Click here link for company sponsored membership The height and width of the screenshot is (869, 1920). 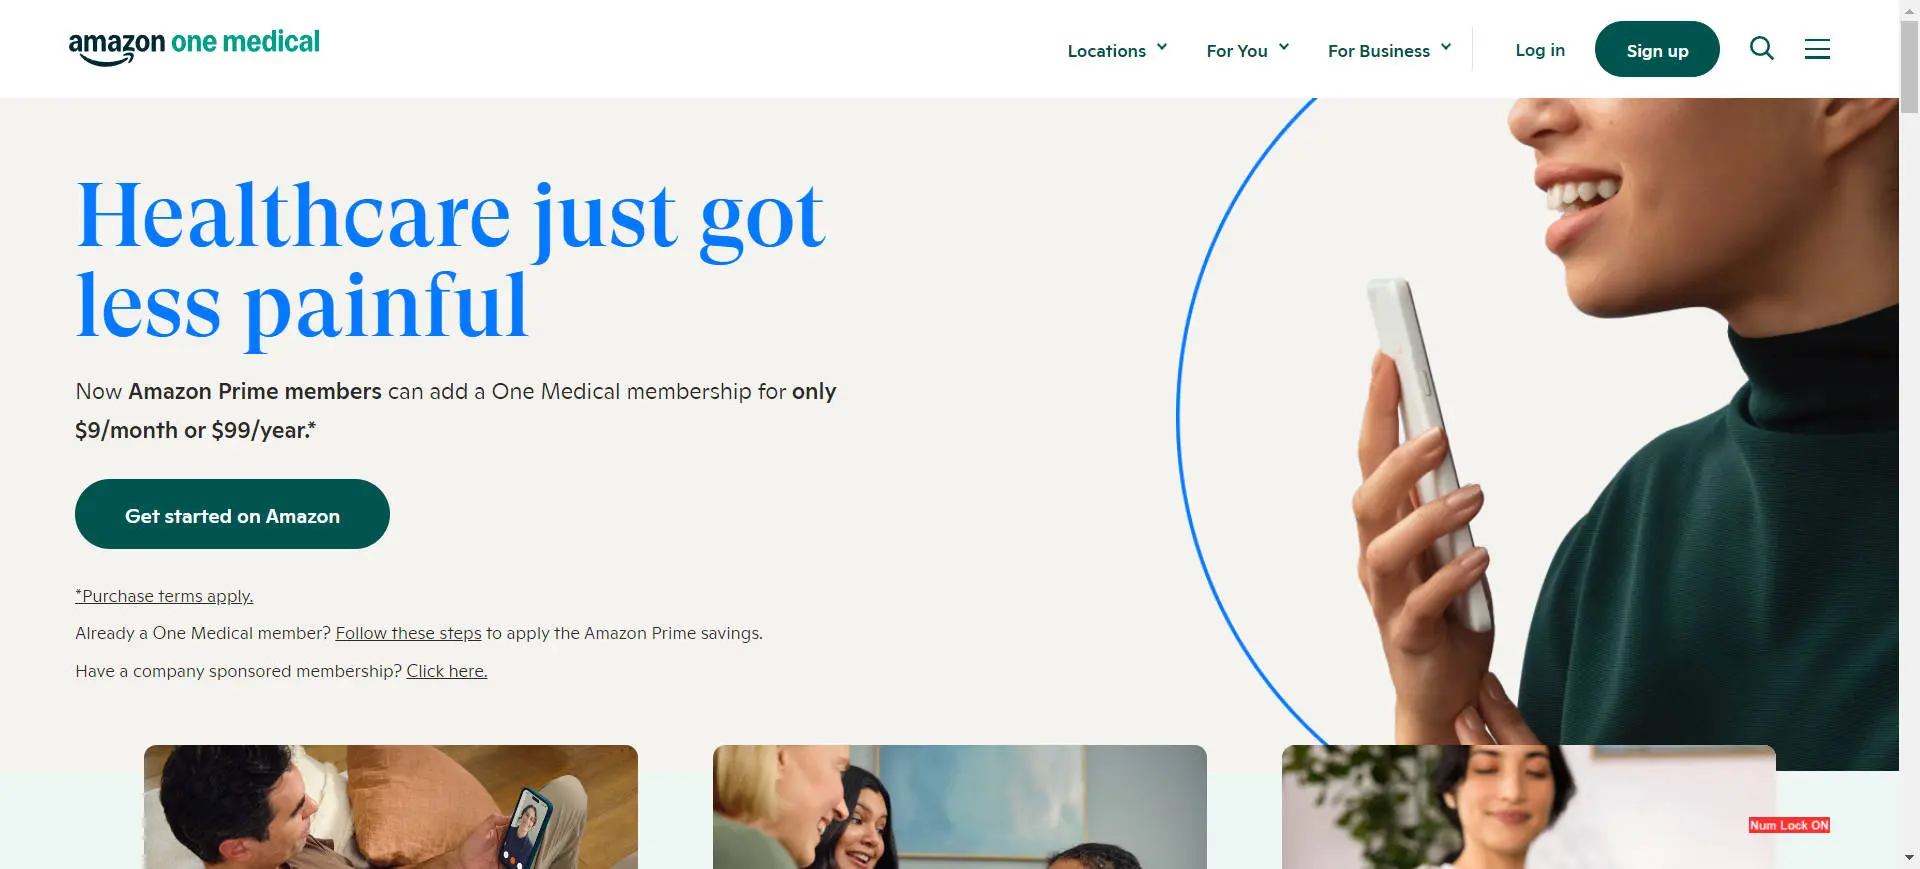tap(447, 671)
